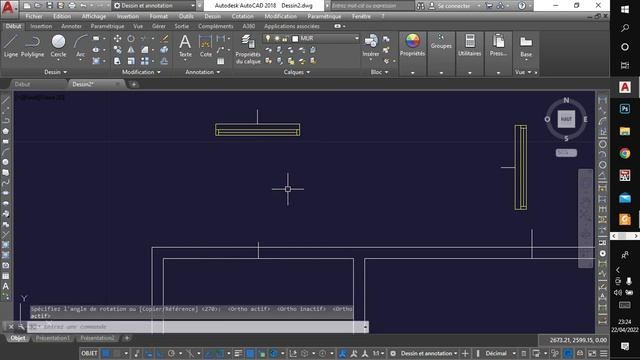640x360 pixels.
Task: Choose the Mirror tool in Modification
Action: [131, 50]
